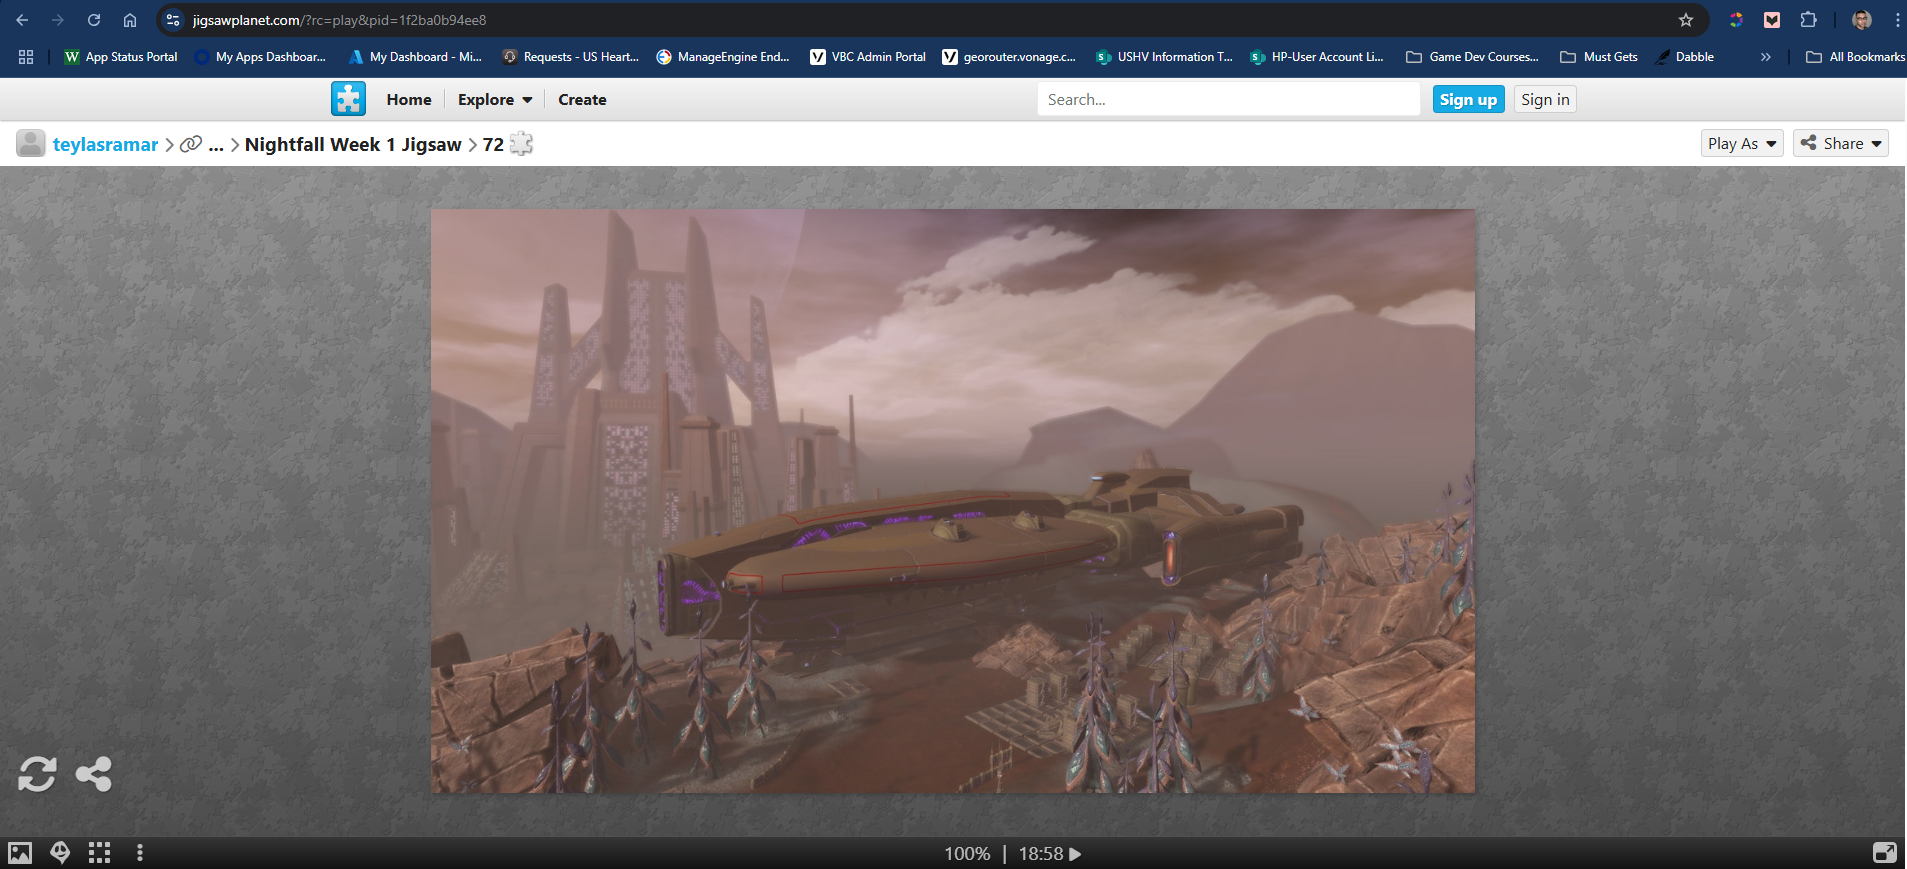Click the jigsawplanet.com address bar

[x=930, y=20]
